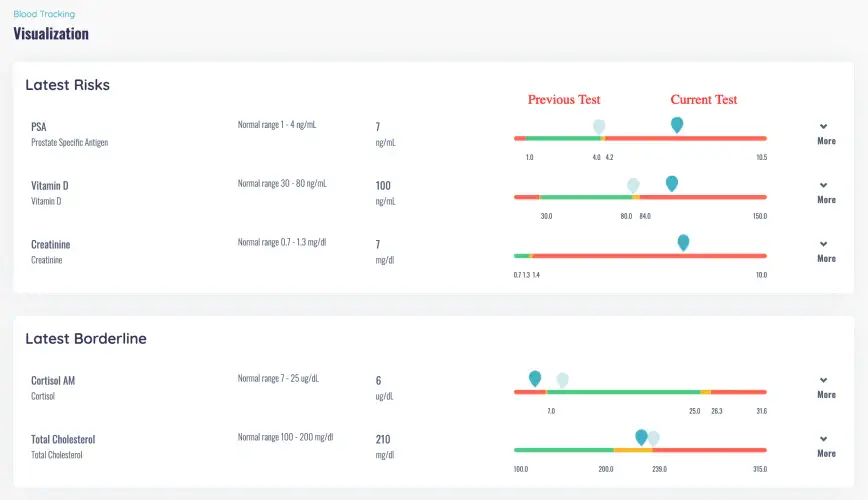Select the Total Cholesterol row title
This screenshot has width=868, height=500.
[63, 439]
